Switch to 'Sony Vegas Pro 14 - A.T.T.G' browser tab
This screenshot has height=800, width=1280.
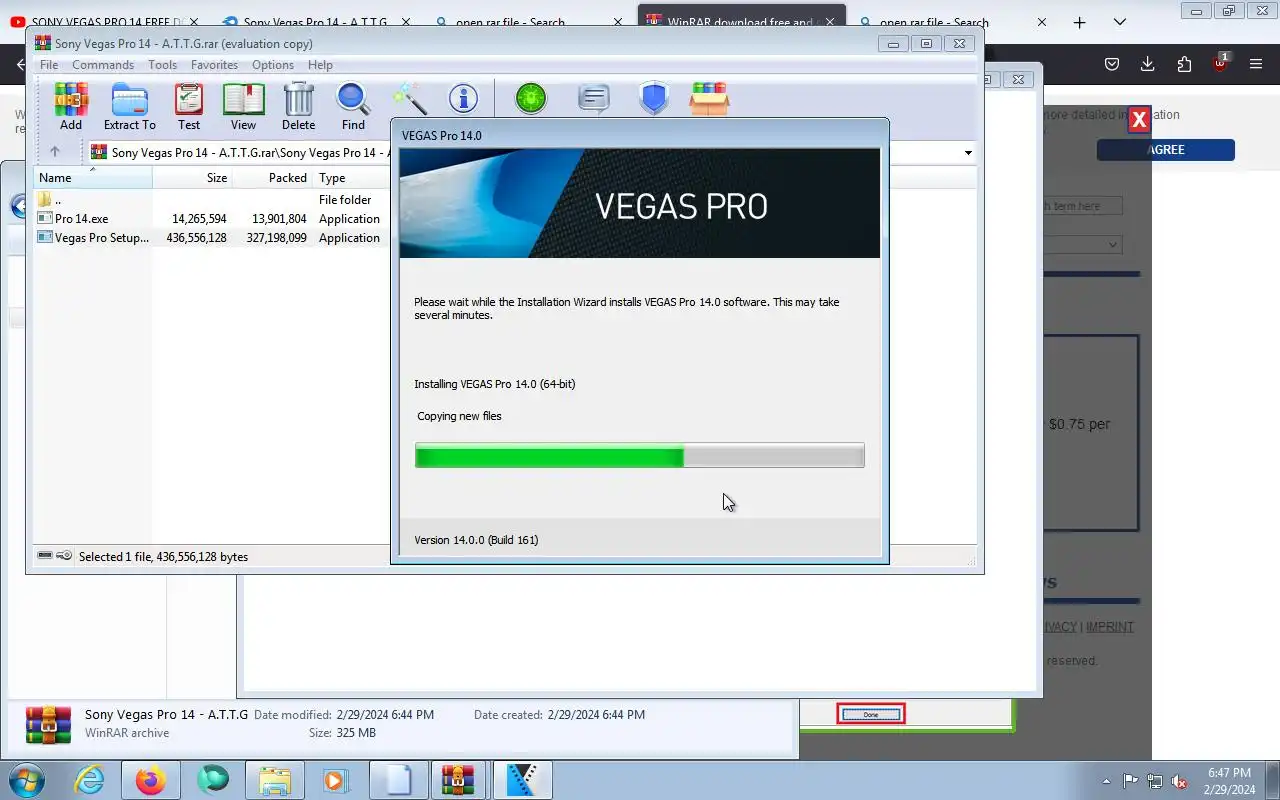(315, 22)
